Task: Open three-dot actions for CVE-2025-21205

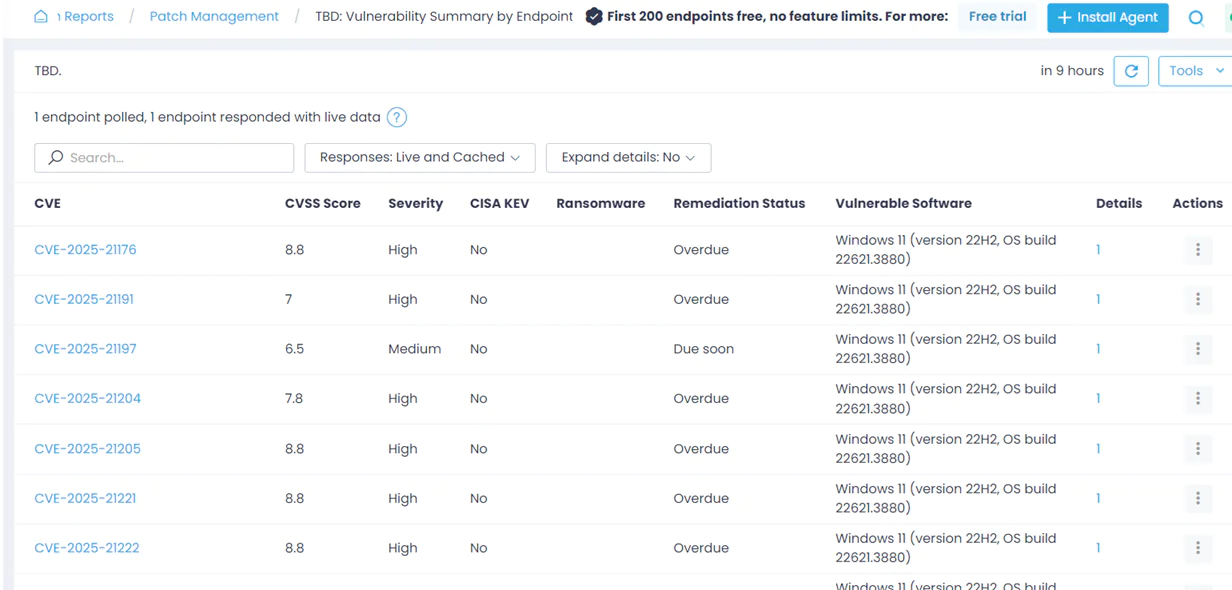Action: pos(1197,449)
